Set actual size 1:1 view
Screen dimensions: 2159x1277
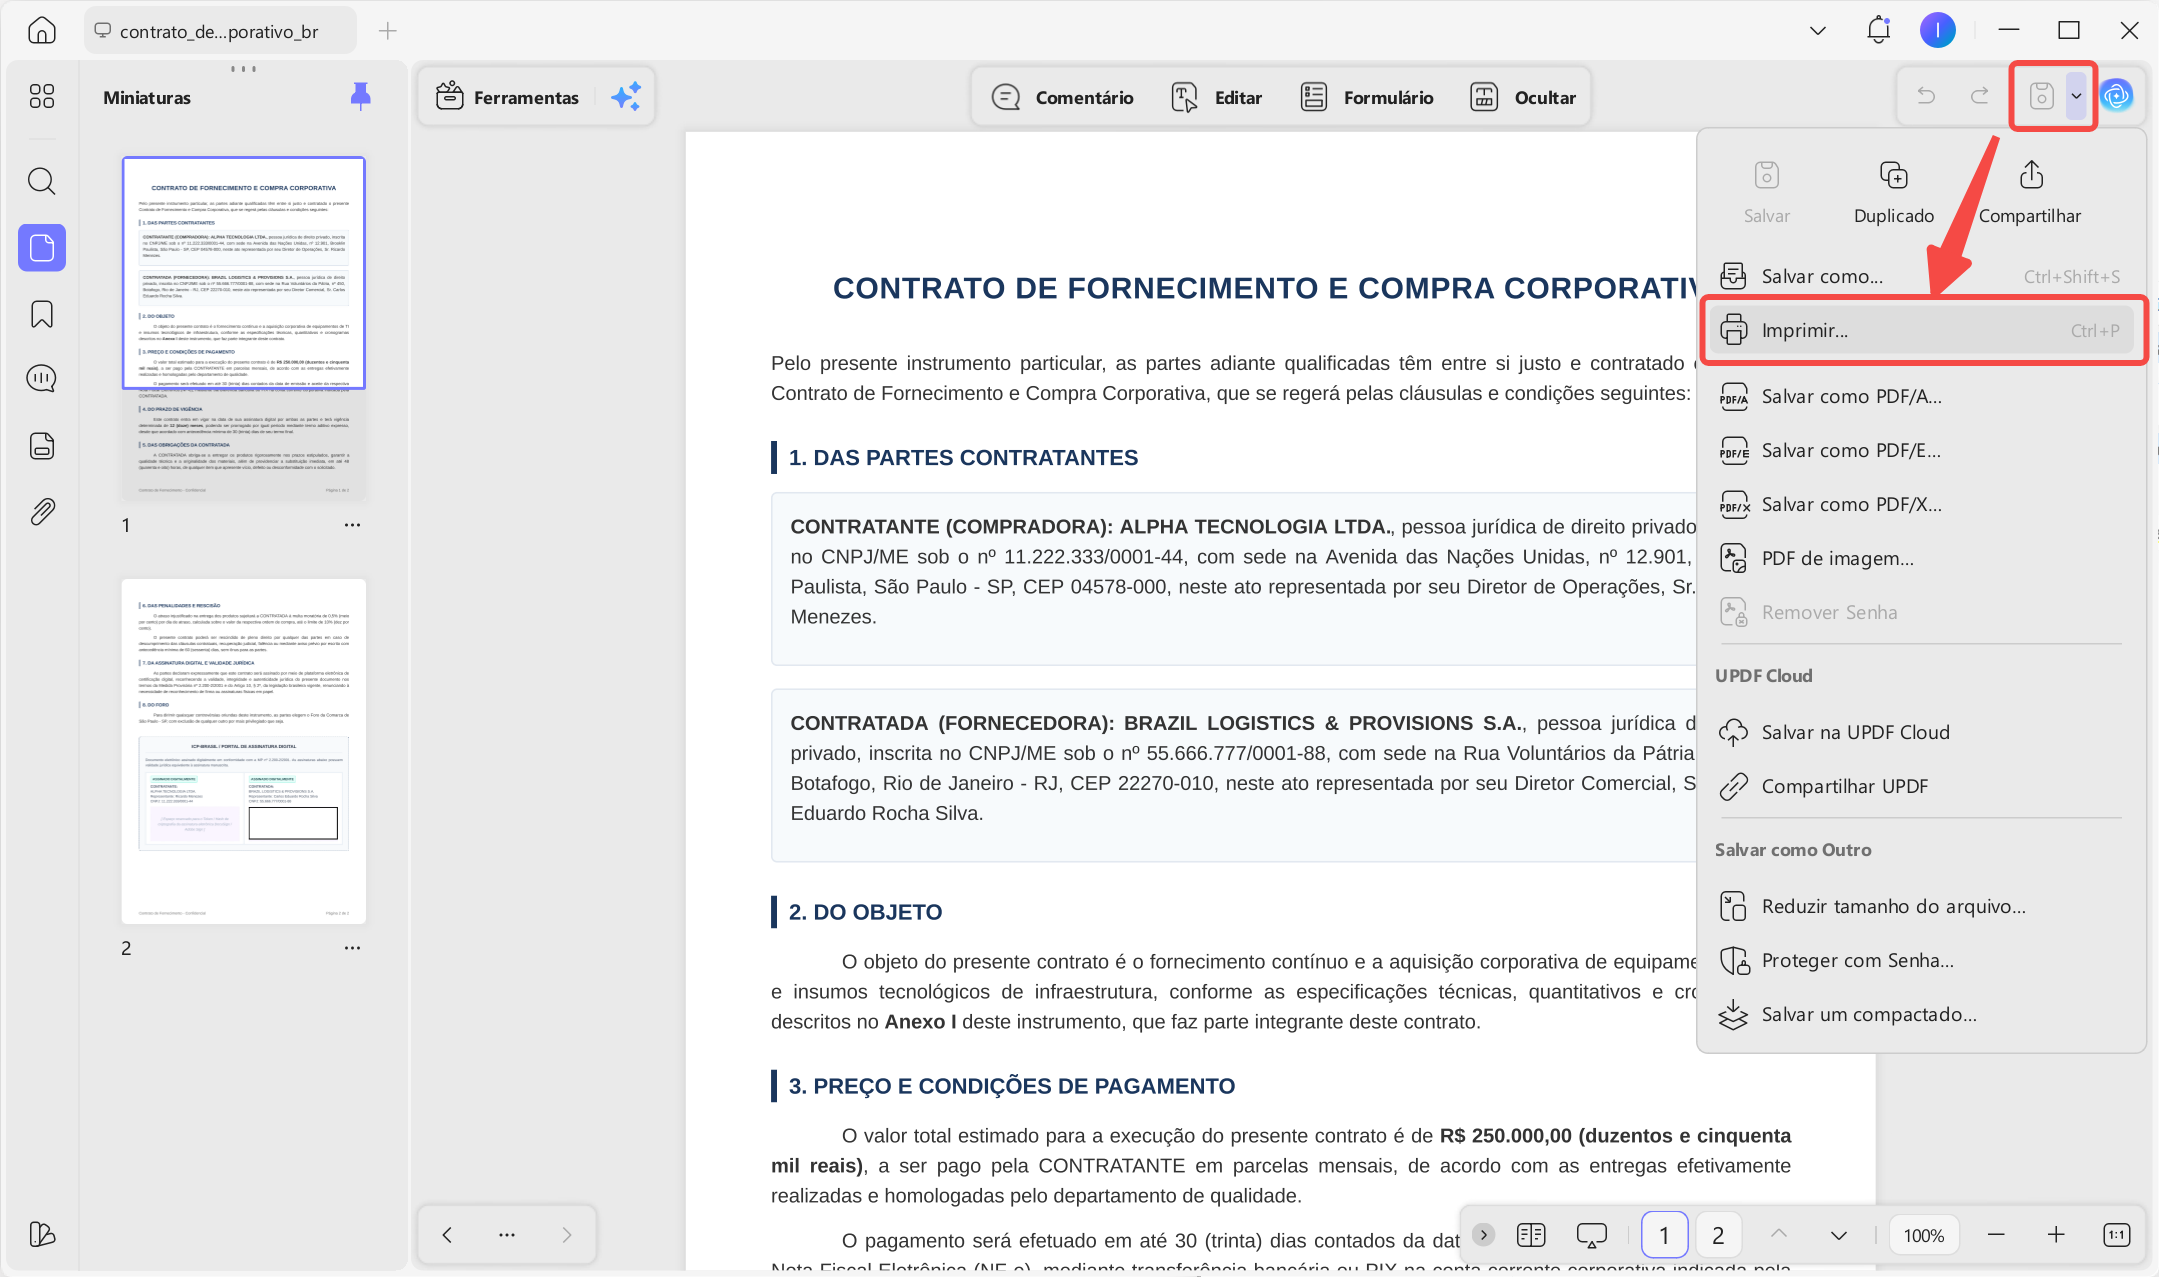point(2117,1234)
